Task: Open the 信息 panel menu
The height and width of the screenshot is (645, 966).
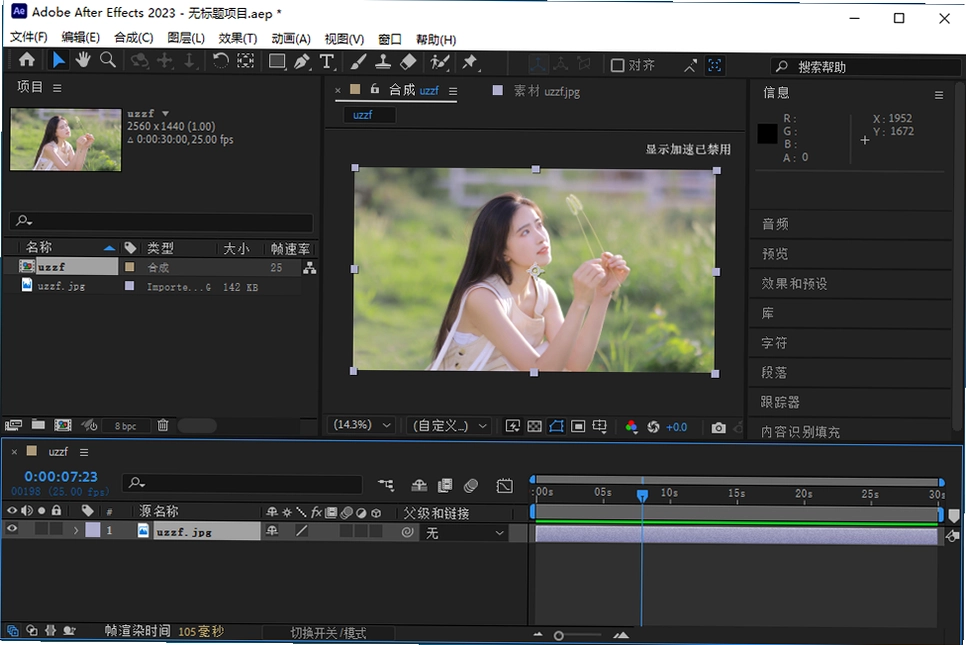Action: [939, 95]
